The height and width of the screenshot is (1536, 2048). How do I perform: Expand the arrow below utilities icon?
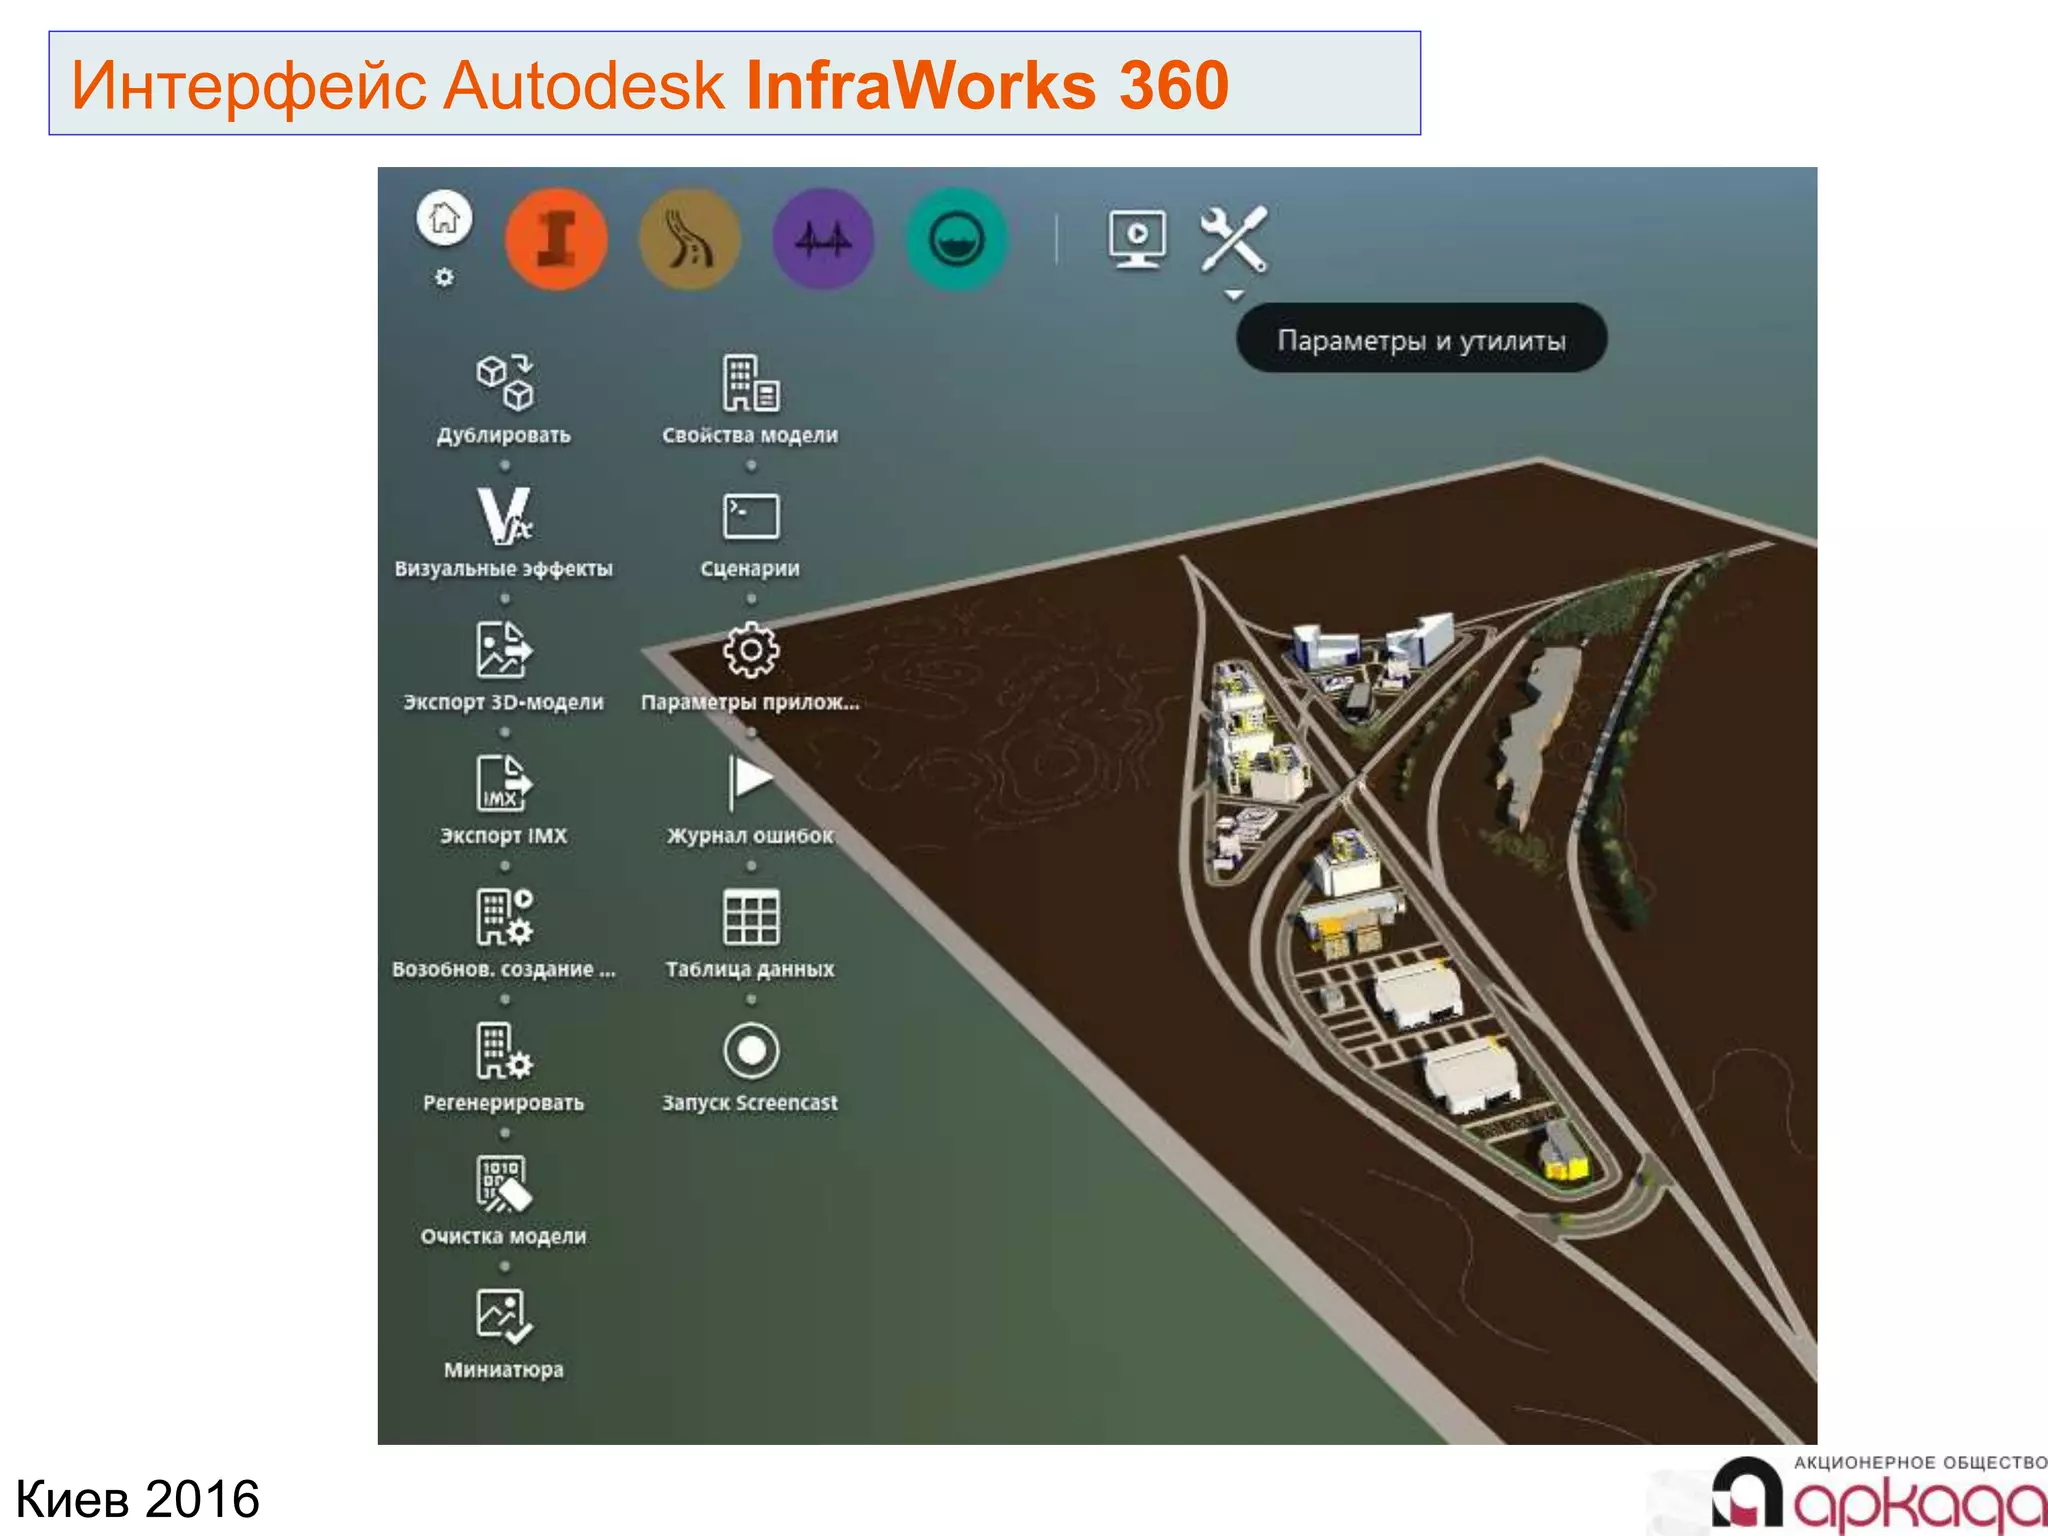coord(1234,295)
